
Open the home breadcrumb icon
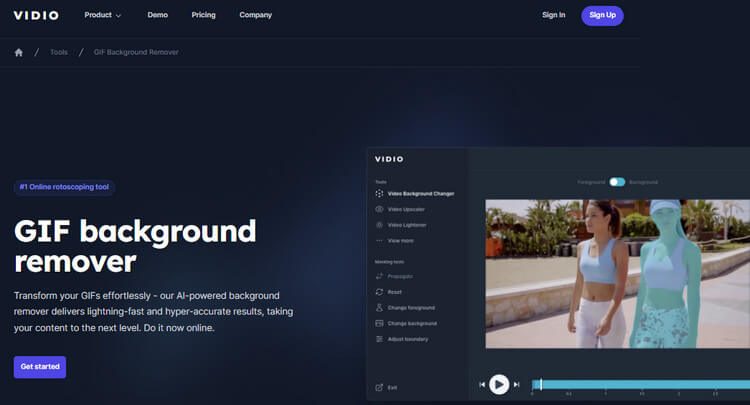(x=19, y=52)
